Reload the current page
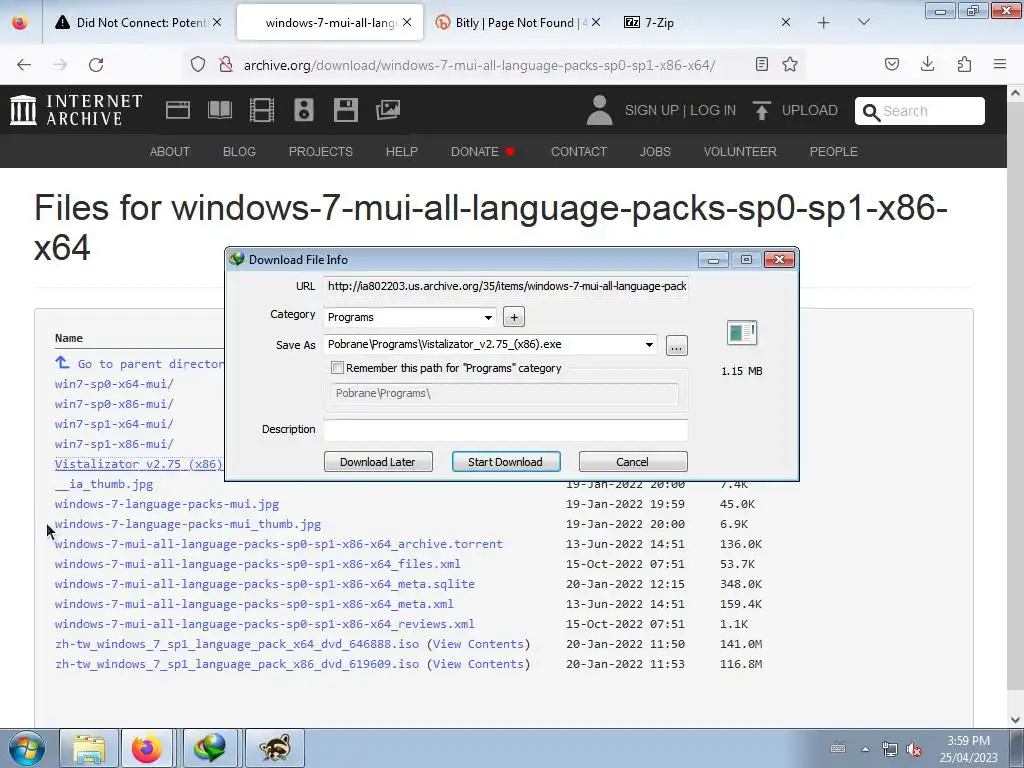 [96, 65]
